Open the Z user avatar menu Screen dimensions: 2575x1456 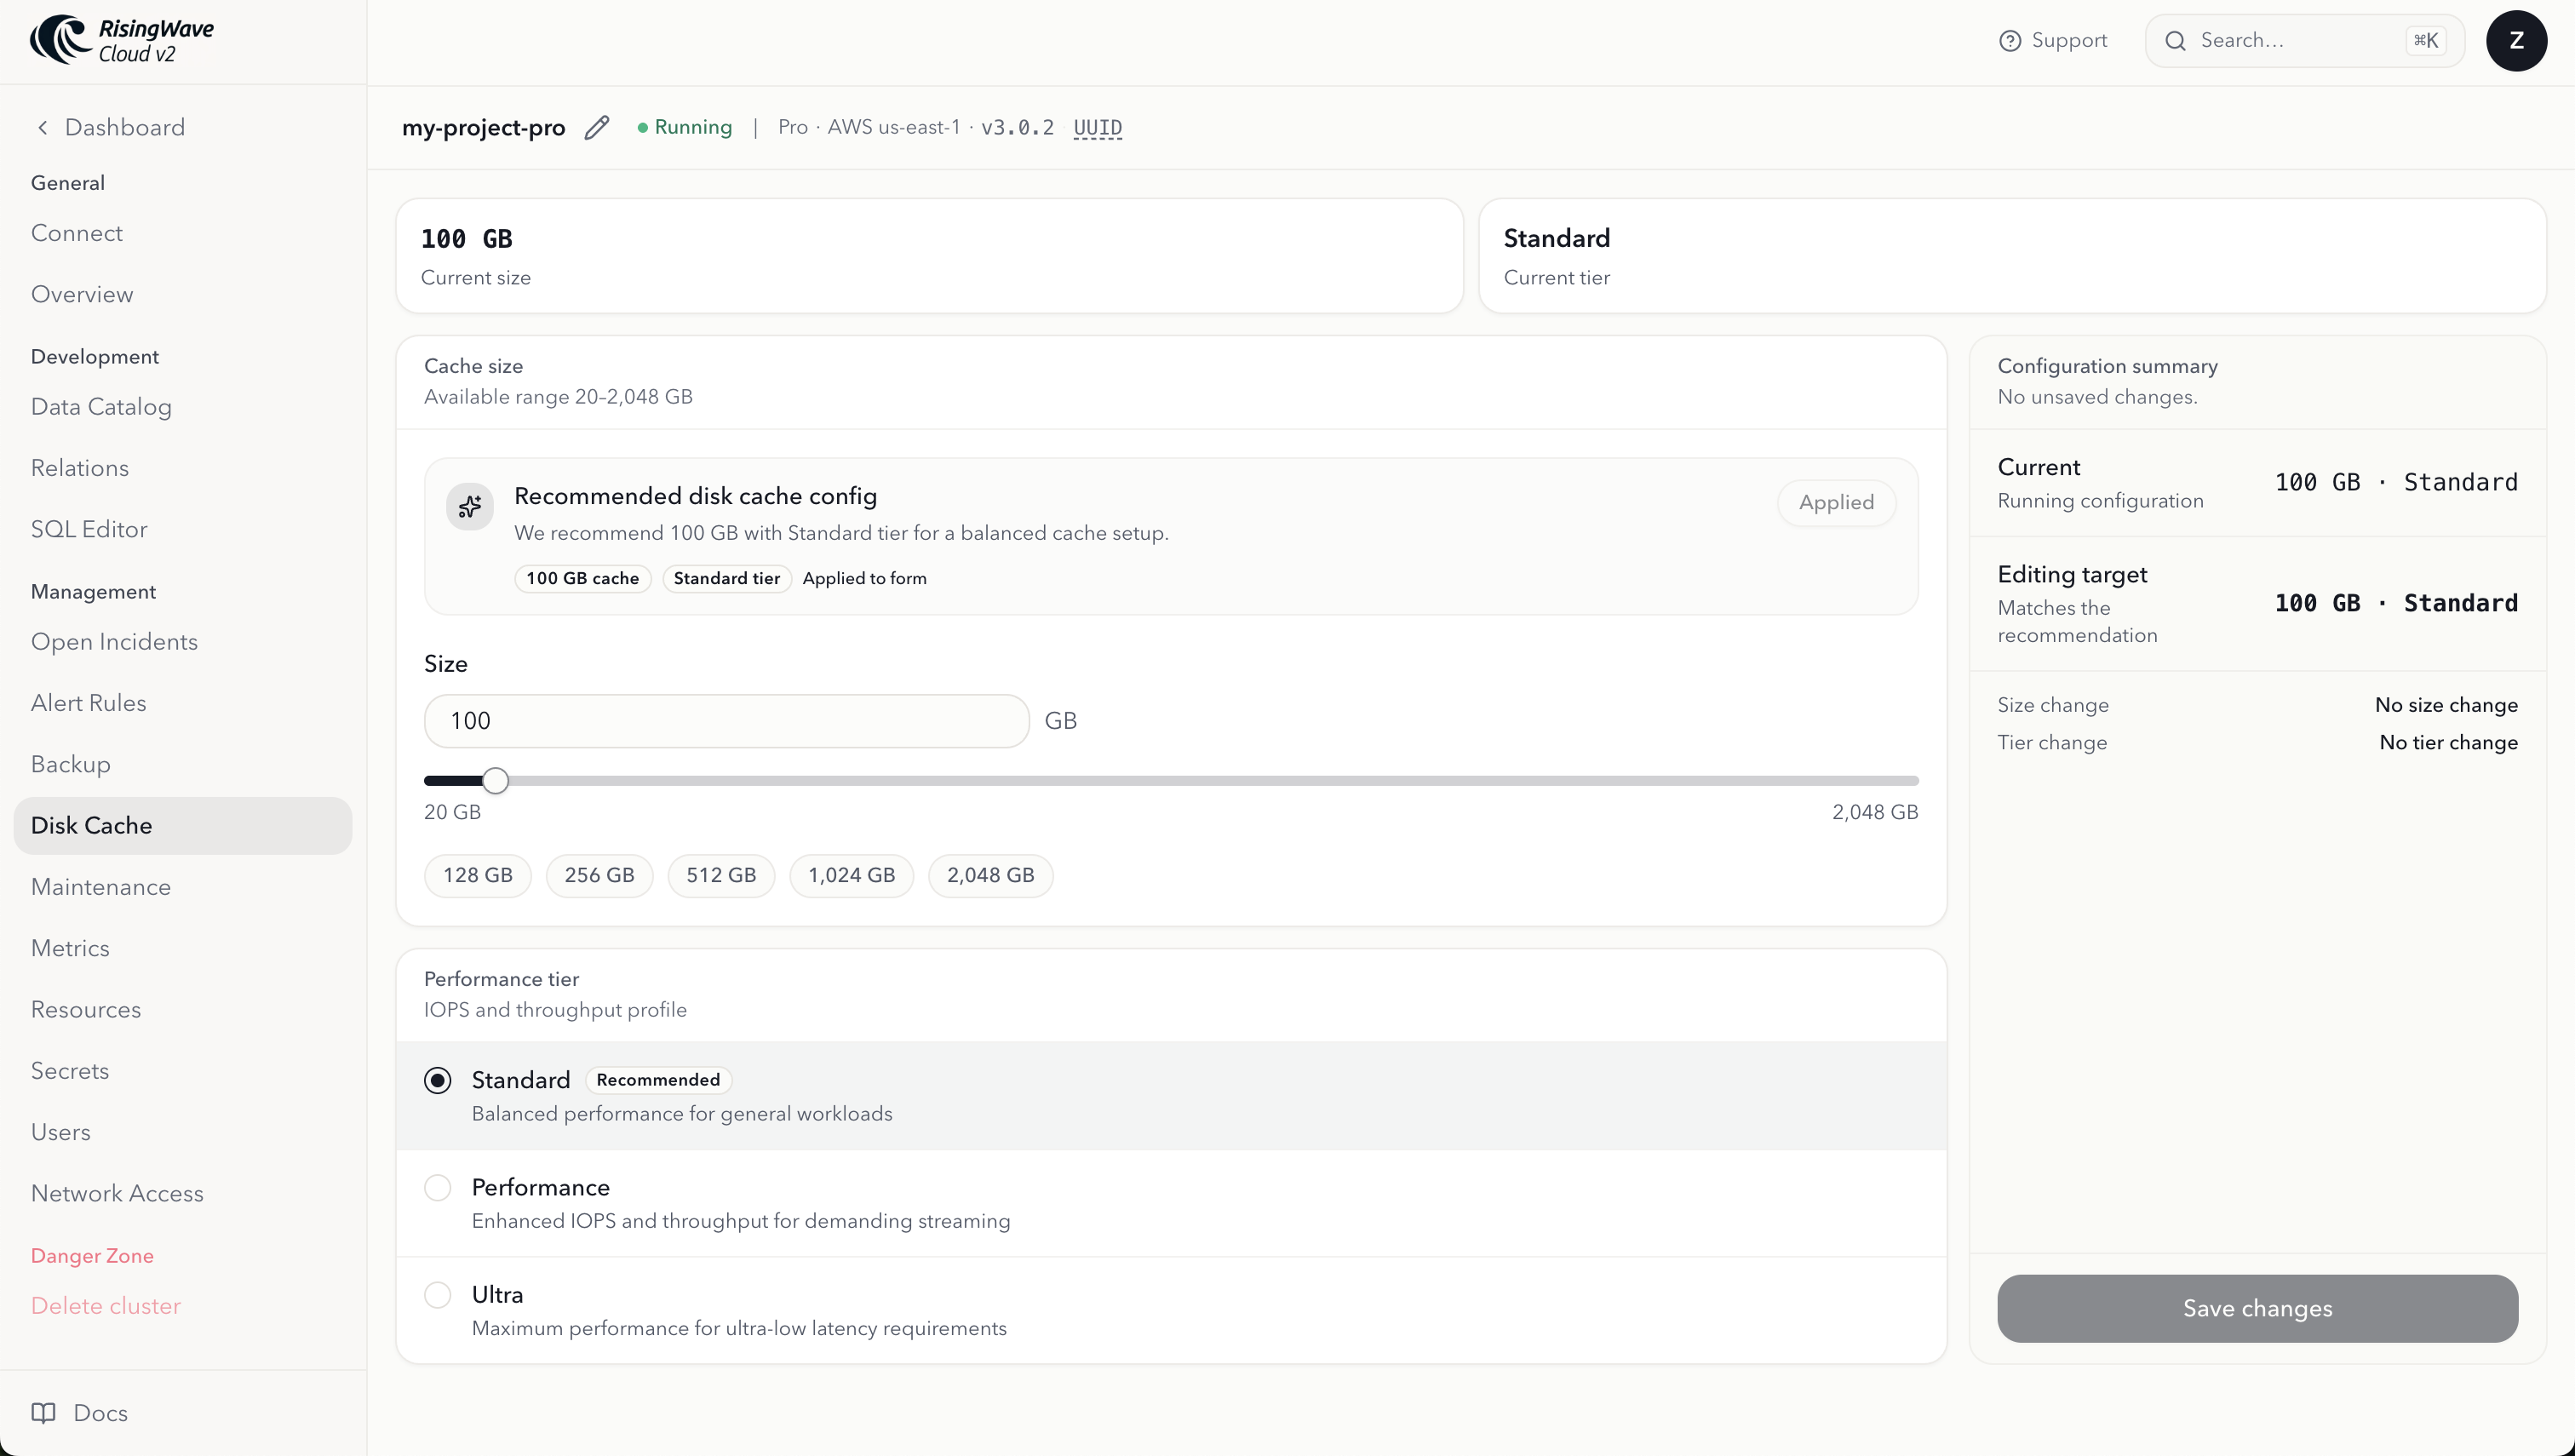click(2516, 41)
